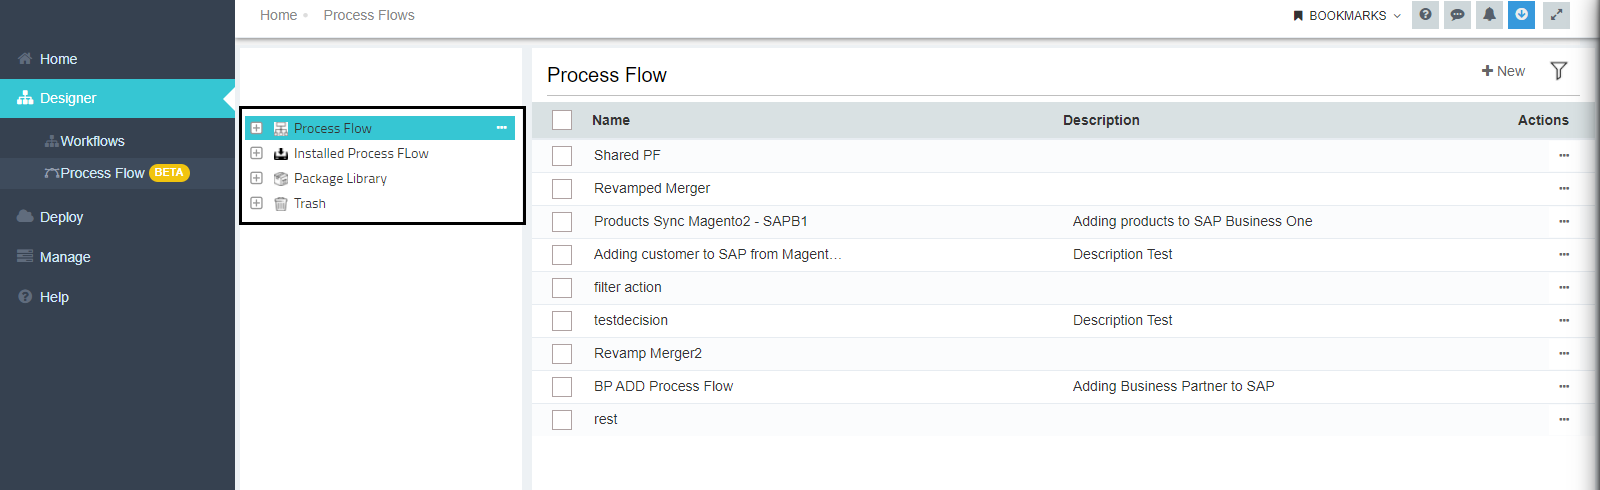Click the help question mark icon

[x=1425, y=15]
